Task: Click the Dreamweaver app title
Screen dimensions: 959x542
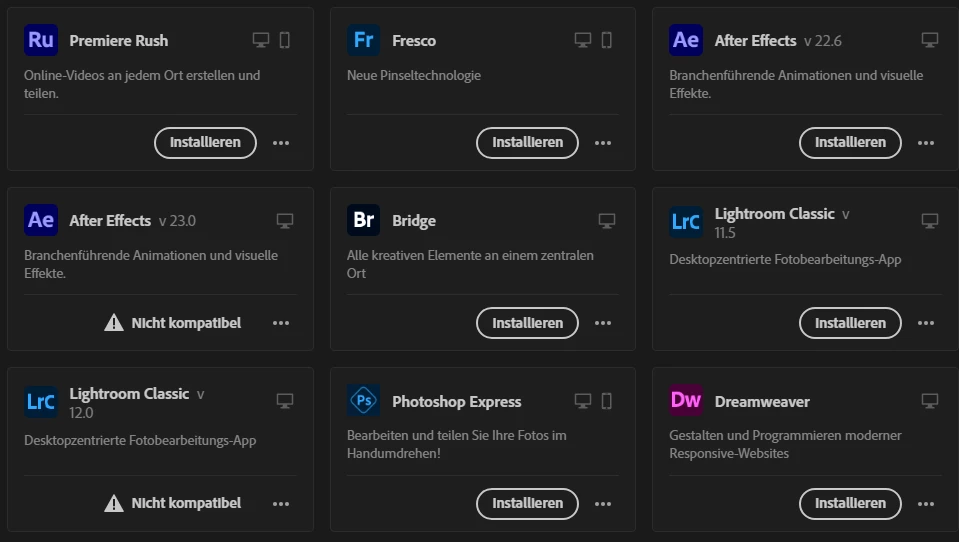Action: point(762,401)
